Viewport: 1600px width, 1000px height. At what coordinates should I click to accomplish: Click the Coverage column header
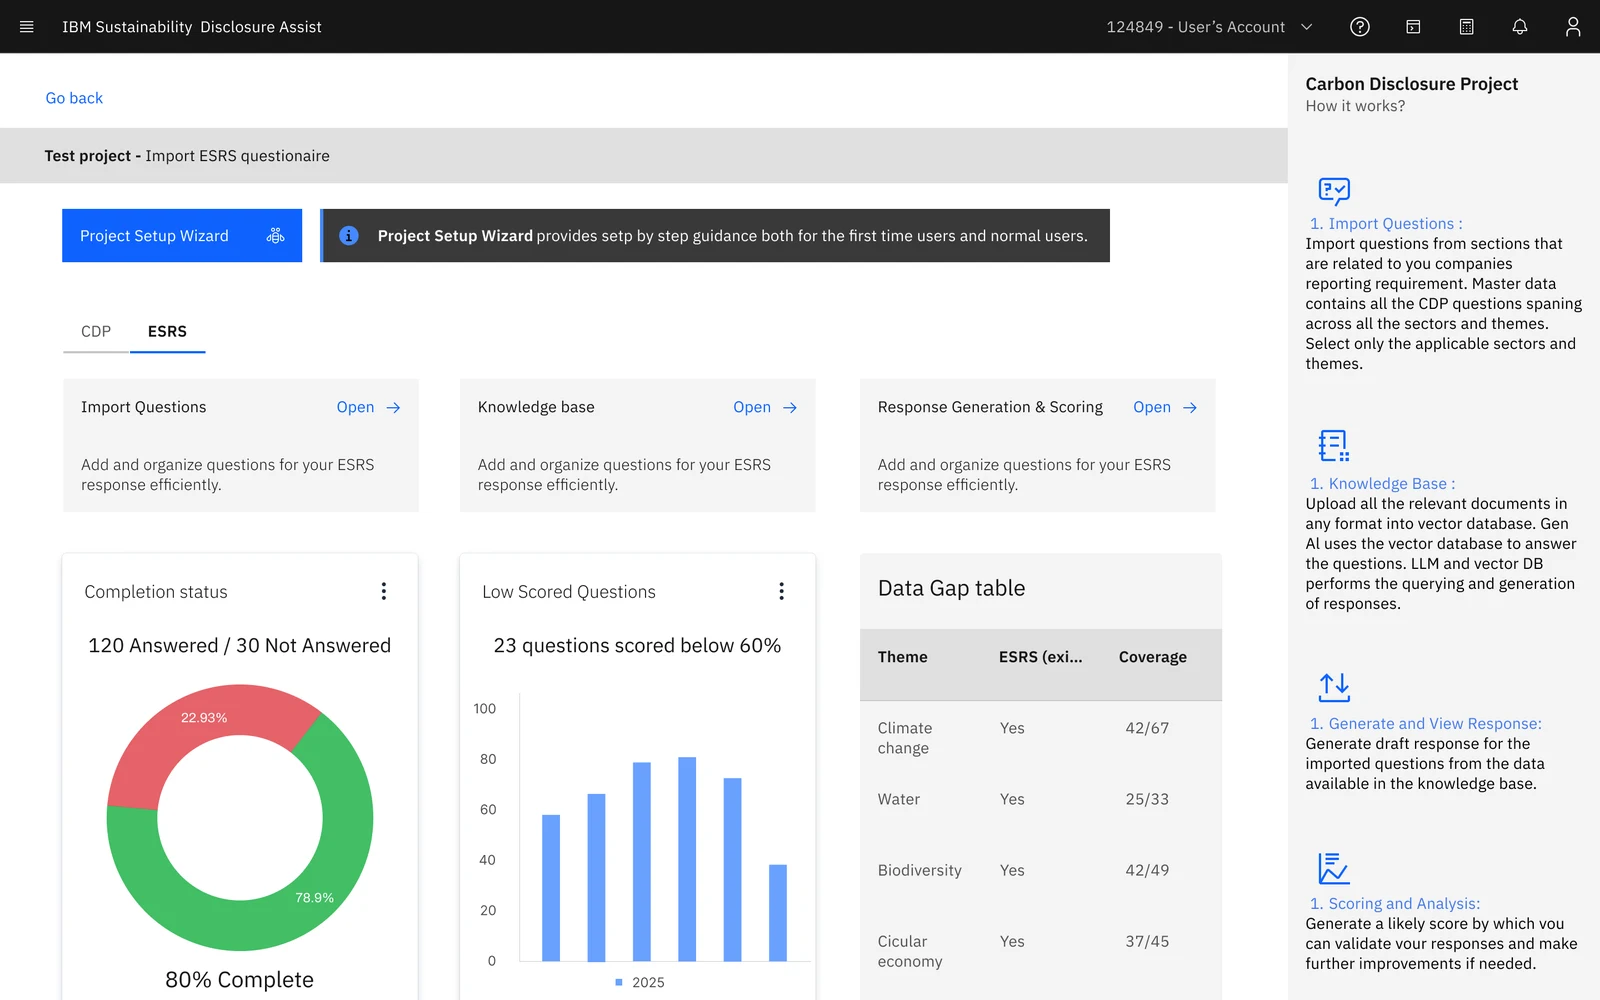(1153, 657)
